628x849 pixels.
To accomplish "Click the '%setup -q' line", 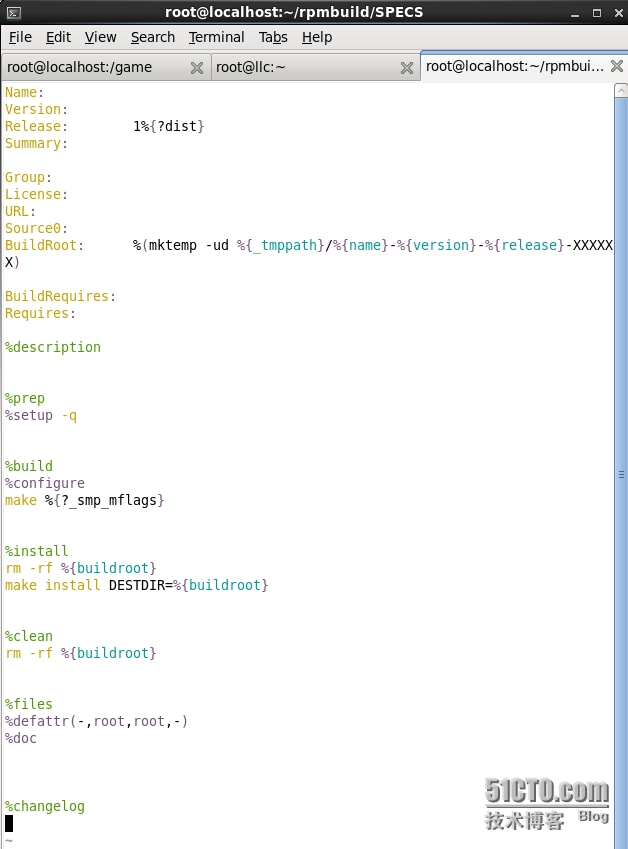I will tap(41, 415).
